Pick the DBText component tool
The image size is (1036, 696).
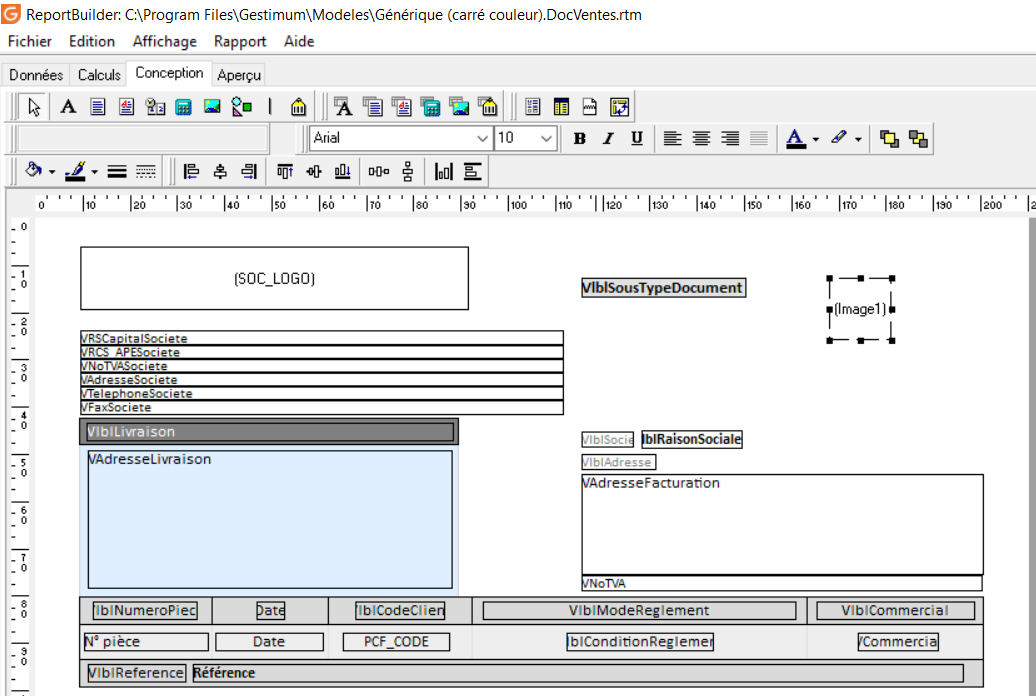(343, 106)
